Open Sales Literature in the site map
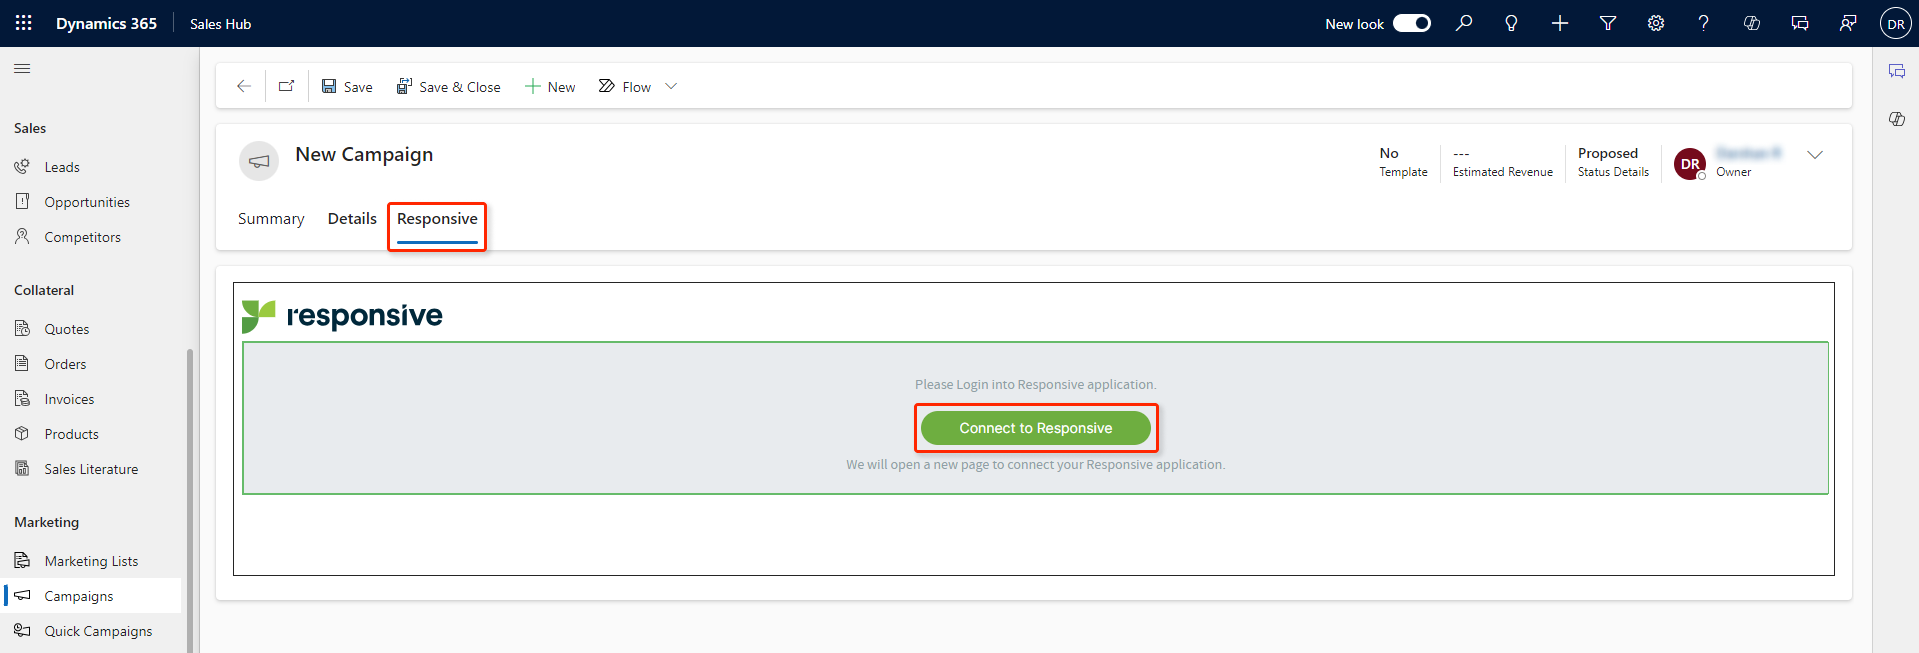Viewport: 1919px width, 653px height. coord(91,469)
